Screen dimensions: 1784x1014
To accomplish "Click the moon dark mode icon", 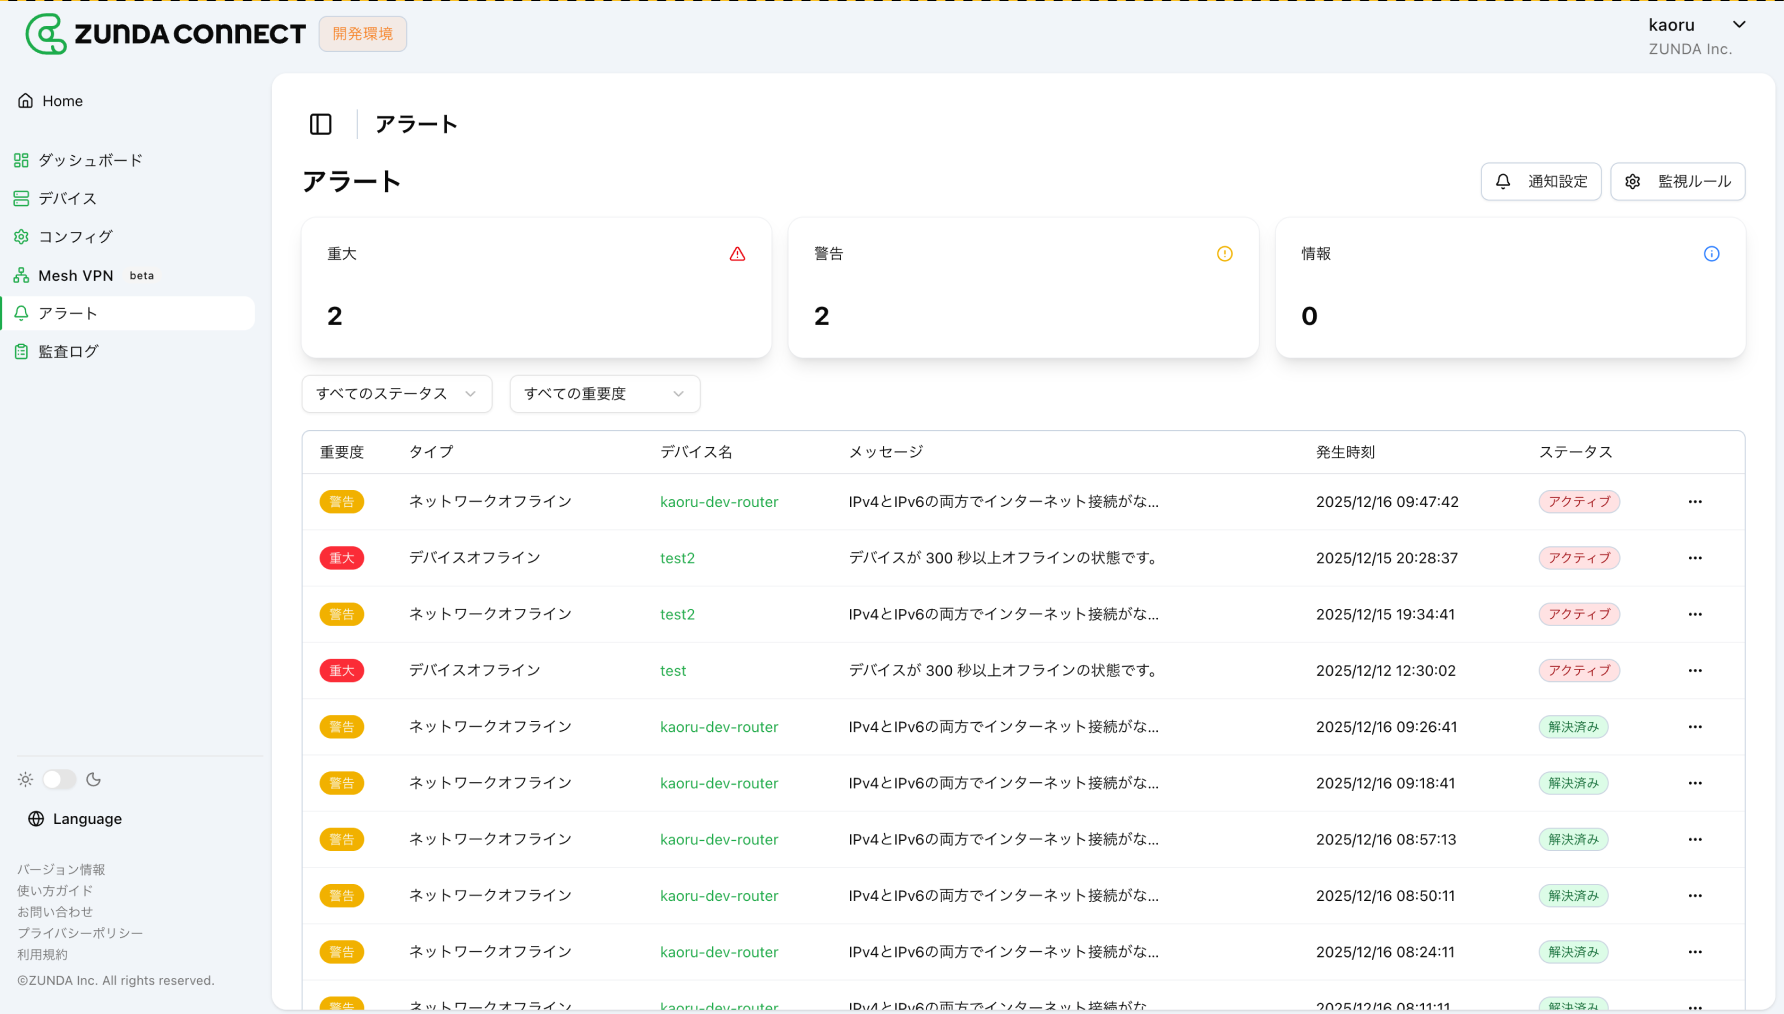I will click(x=94, y=780).
